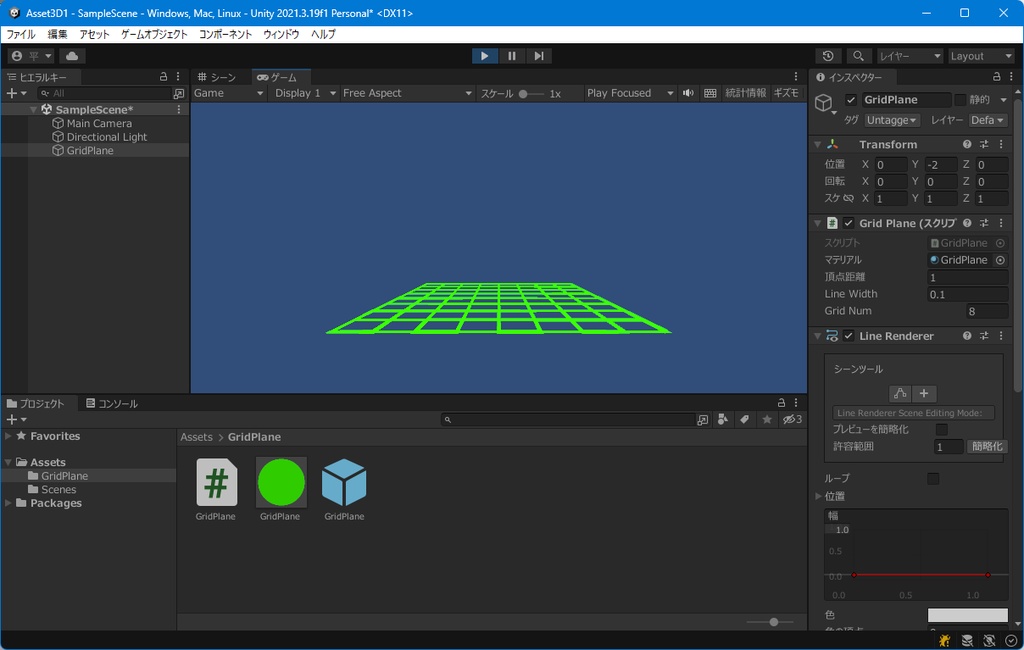Select the プロジェクト tab
Viewport: 1024px width, 650px height.
pyautogui.click(x=36, y=404)
